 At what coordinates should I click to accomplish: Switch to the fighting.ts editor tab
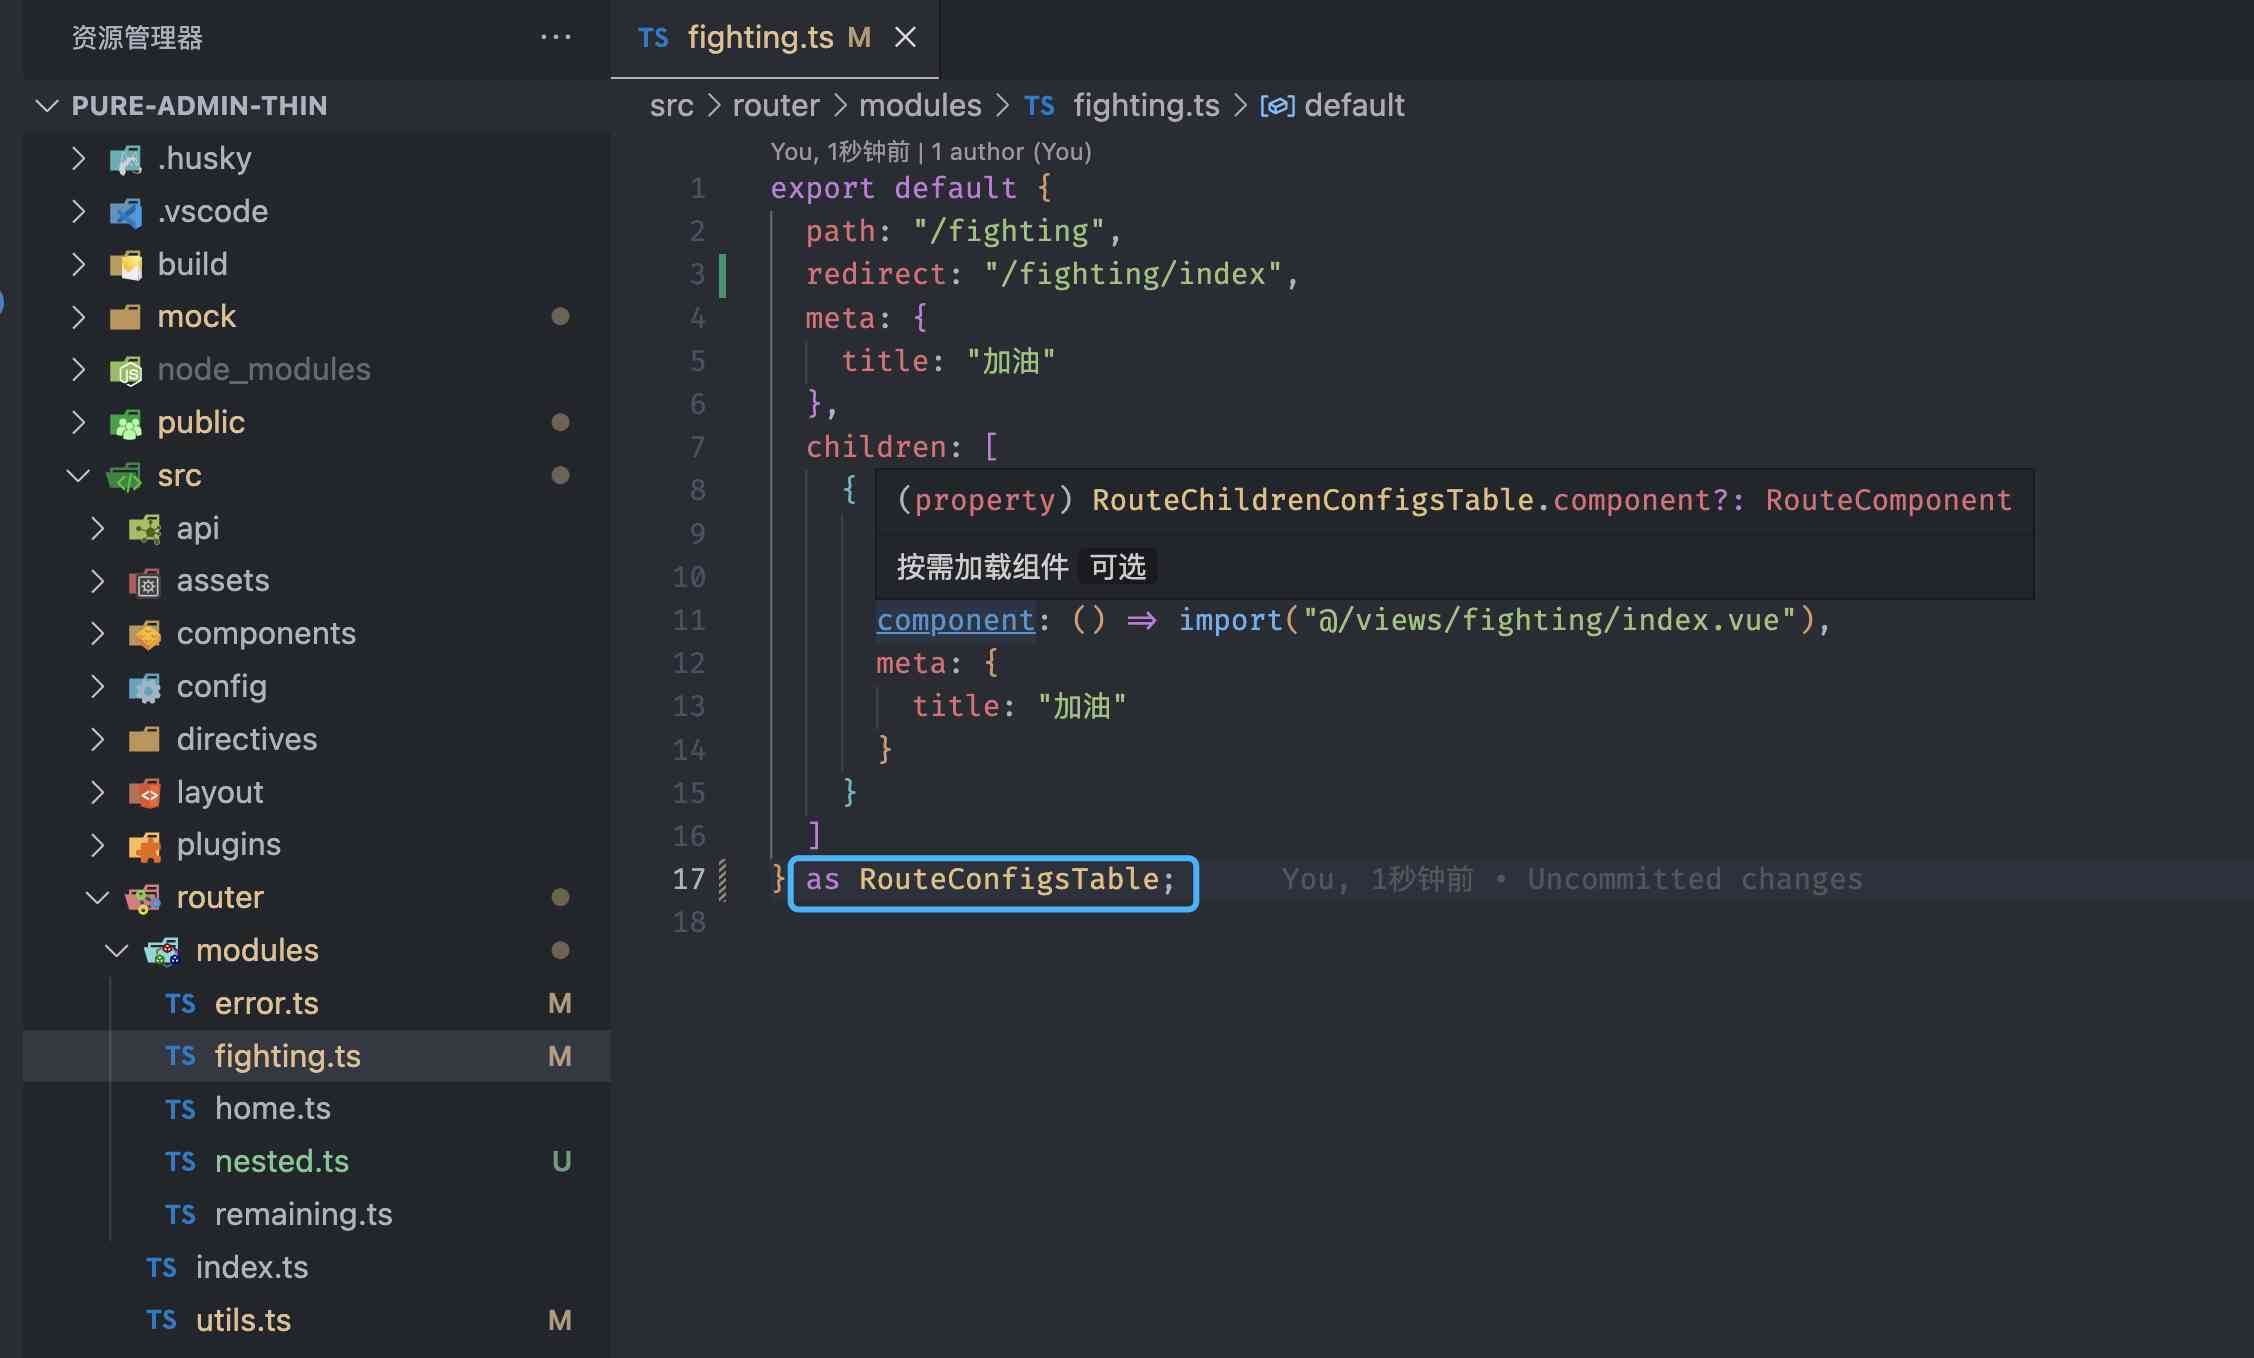[760, 38]
